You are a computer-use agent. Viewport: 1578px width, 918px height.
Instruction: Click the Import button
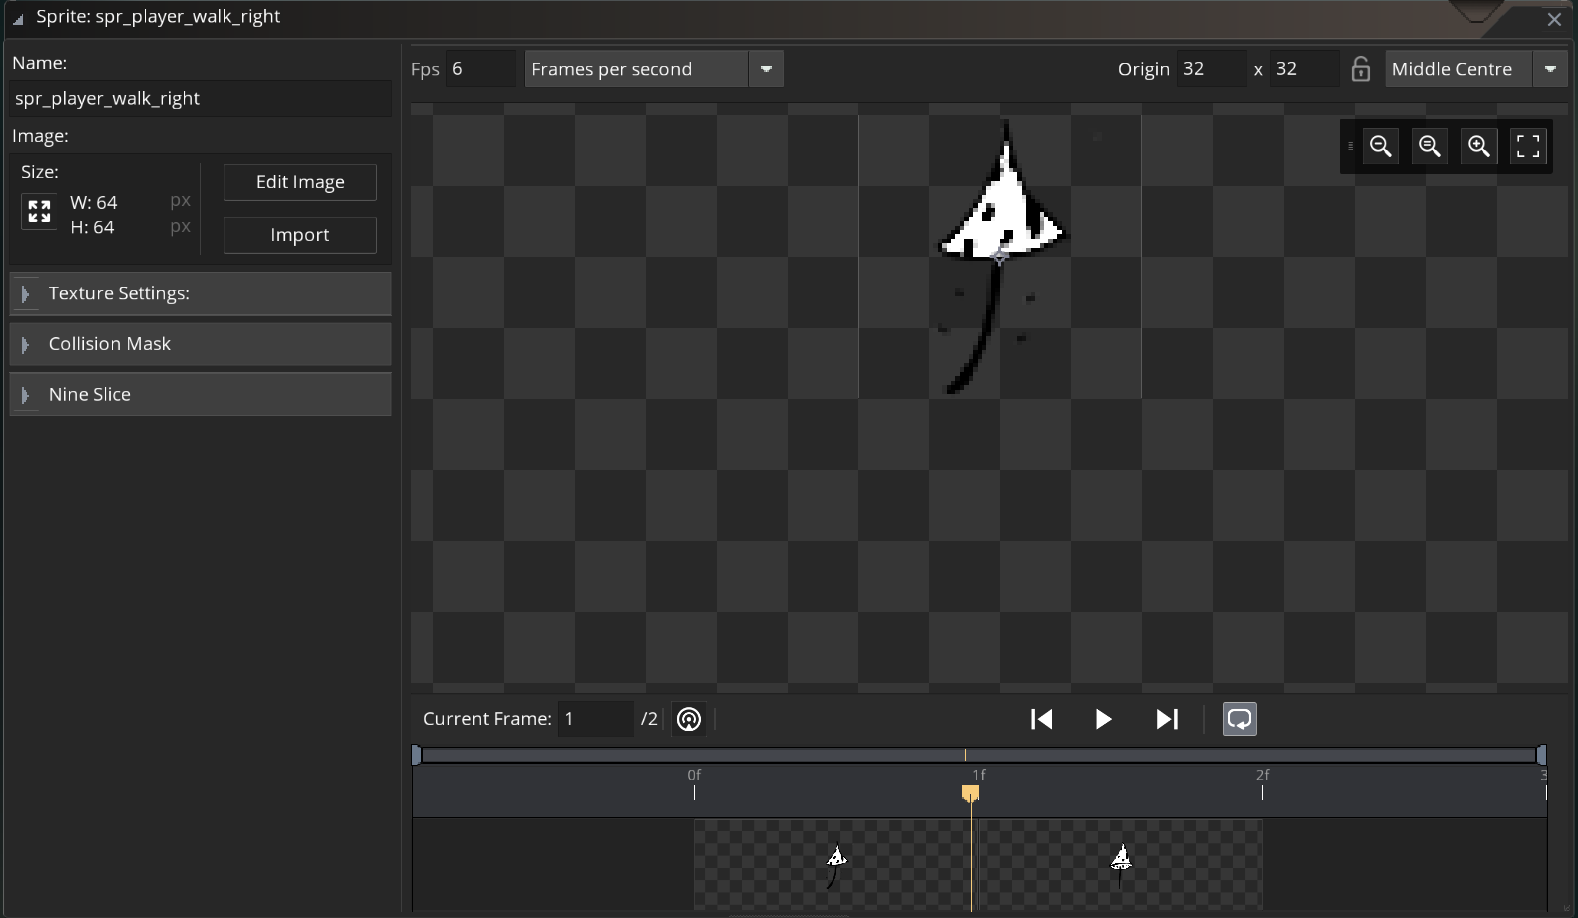pyautogui.click(x=300, y=235)
